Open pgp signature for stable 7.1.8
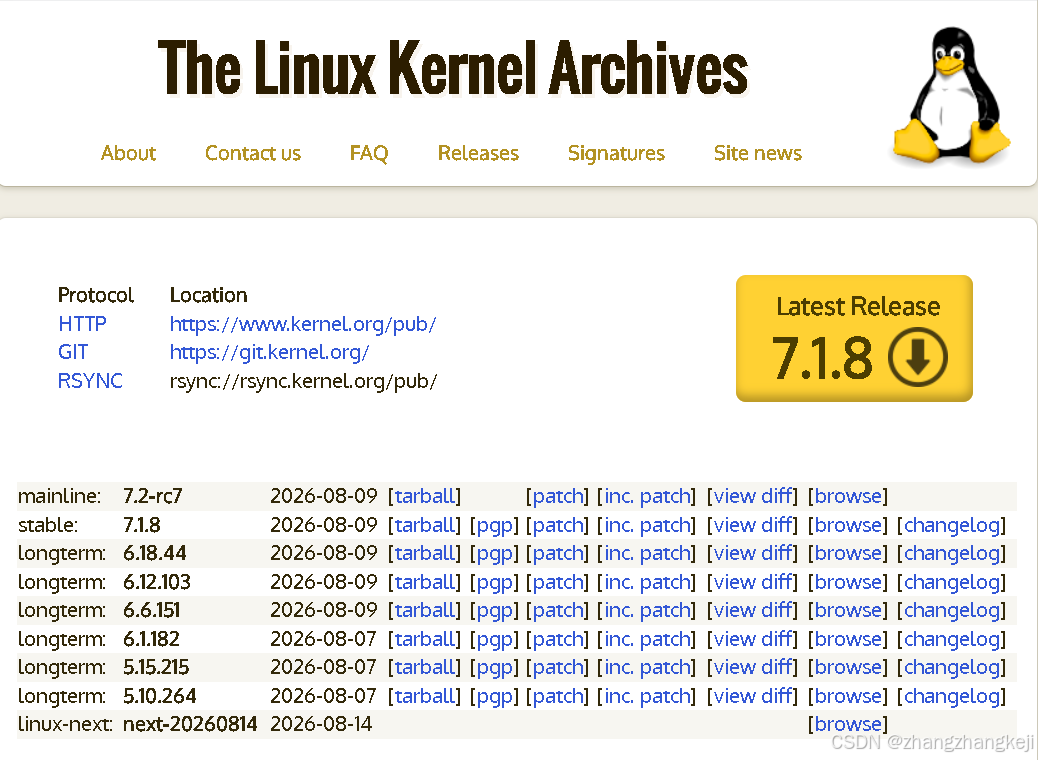The height and width of the screenshot is (760, 1038). point(494,525)
